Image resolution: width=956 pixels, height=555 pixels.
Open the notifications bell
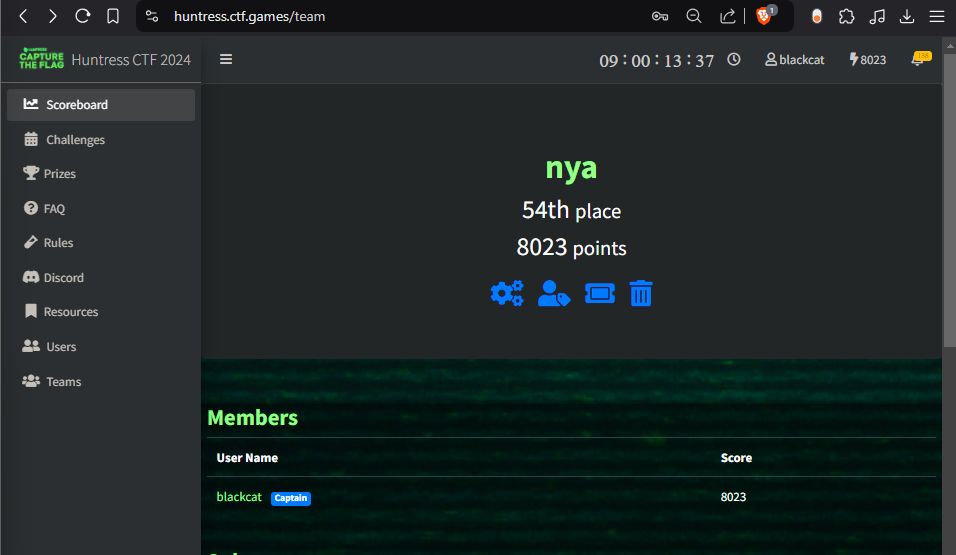[x=919, y=59]
